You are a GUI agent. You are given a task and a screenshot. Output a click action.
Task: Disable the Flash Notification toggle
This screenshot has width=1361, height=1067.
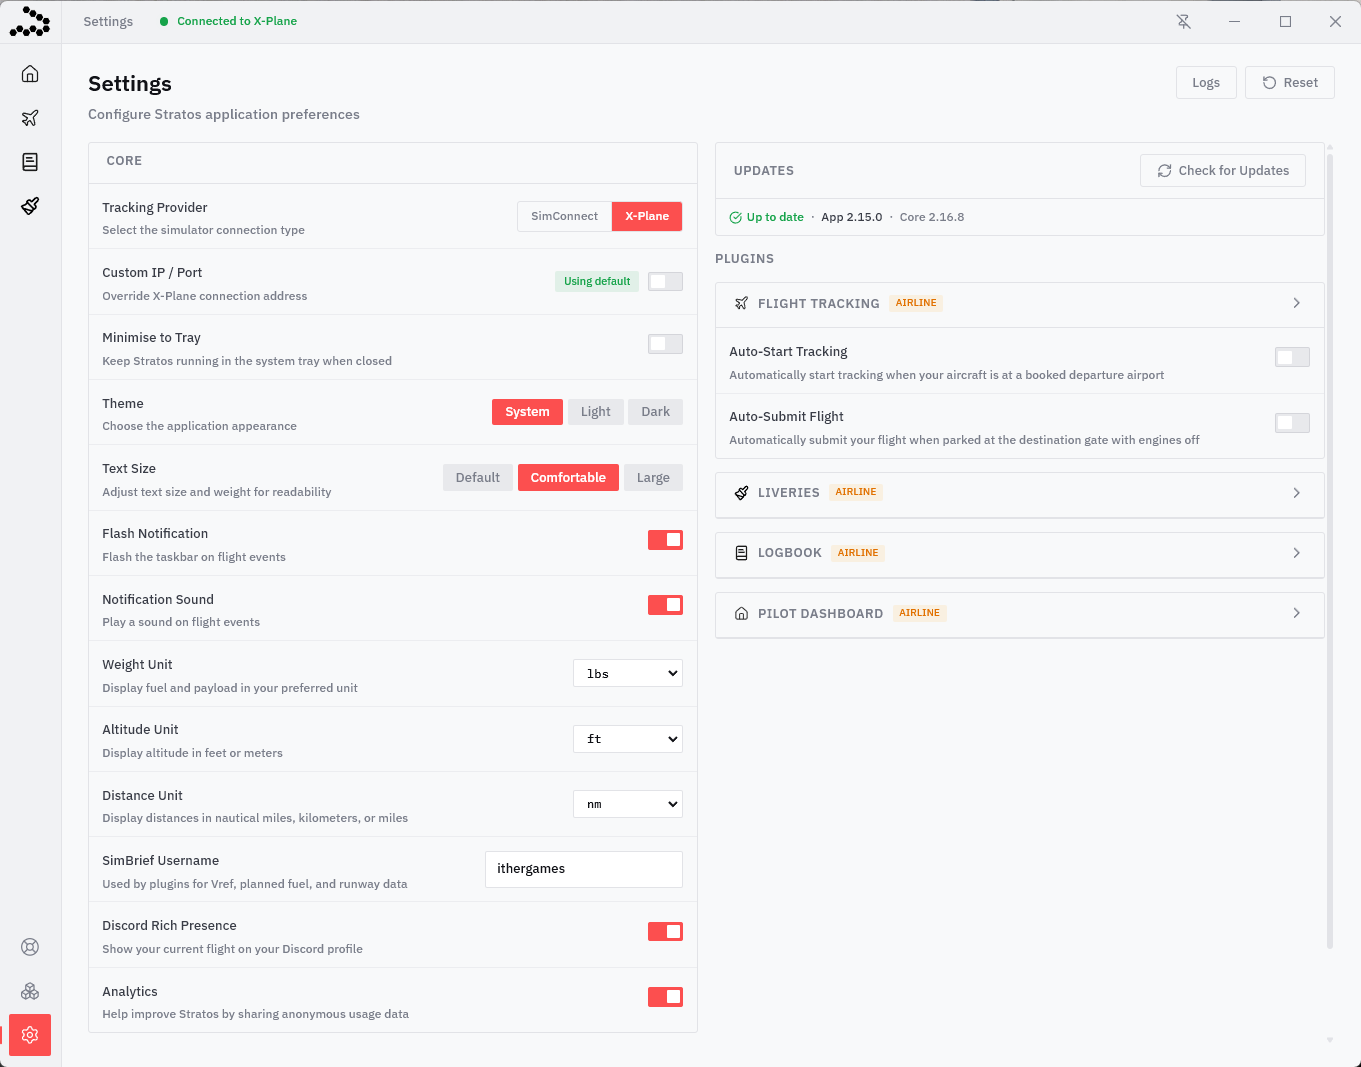tap(665, 540)
